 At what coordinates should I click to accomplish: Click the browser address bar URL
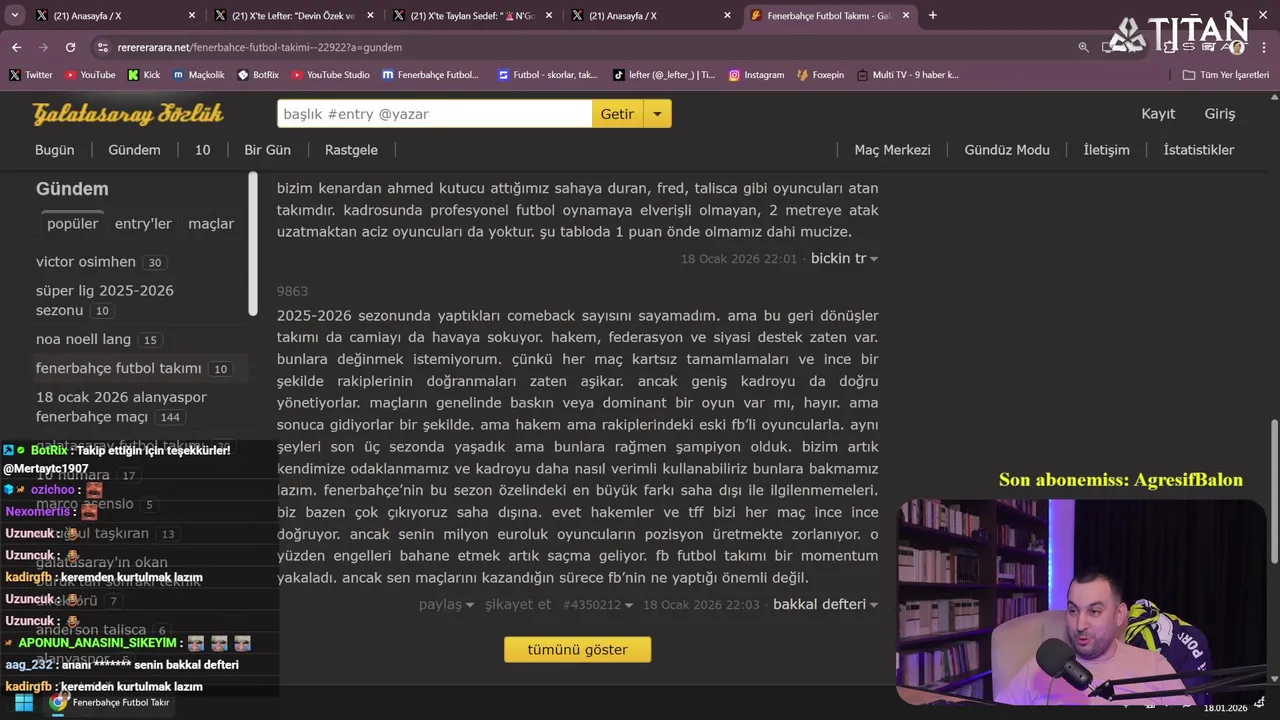(260, 47)
